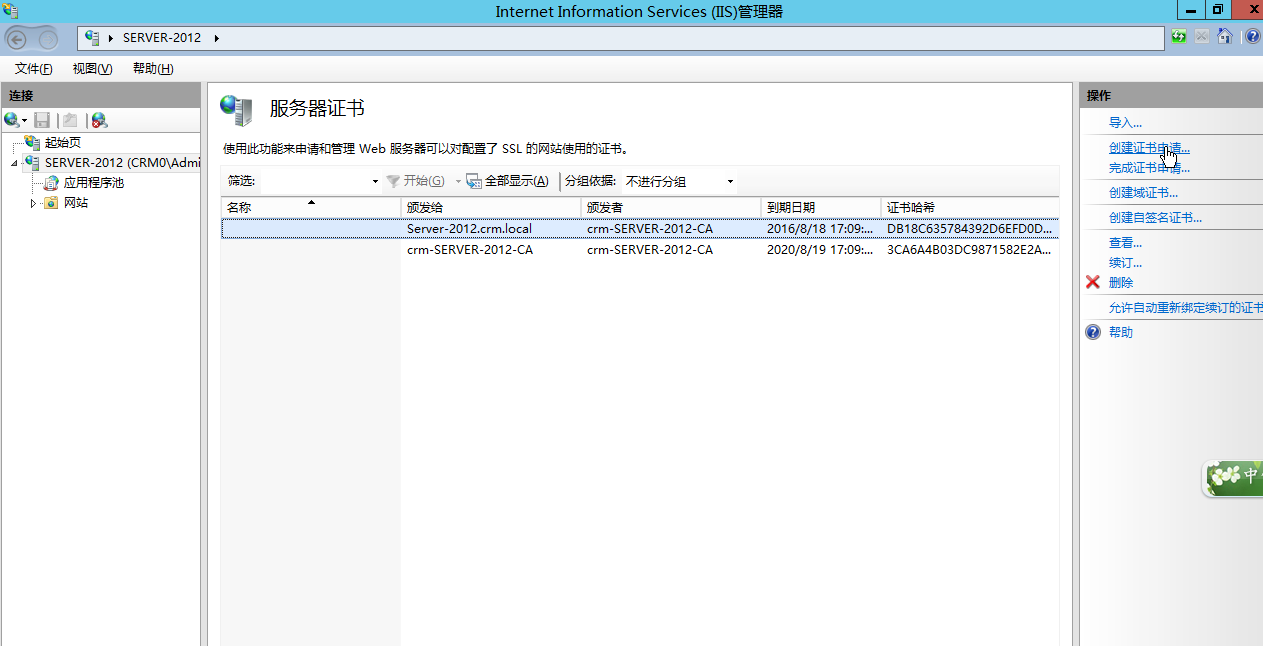Click the 网站 folder icon in the tree
This screenshot has width=1263, height=646.
point(51,203)
